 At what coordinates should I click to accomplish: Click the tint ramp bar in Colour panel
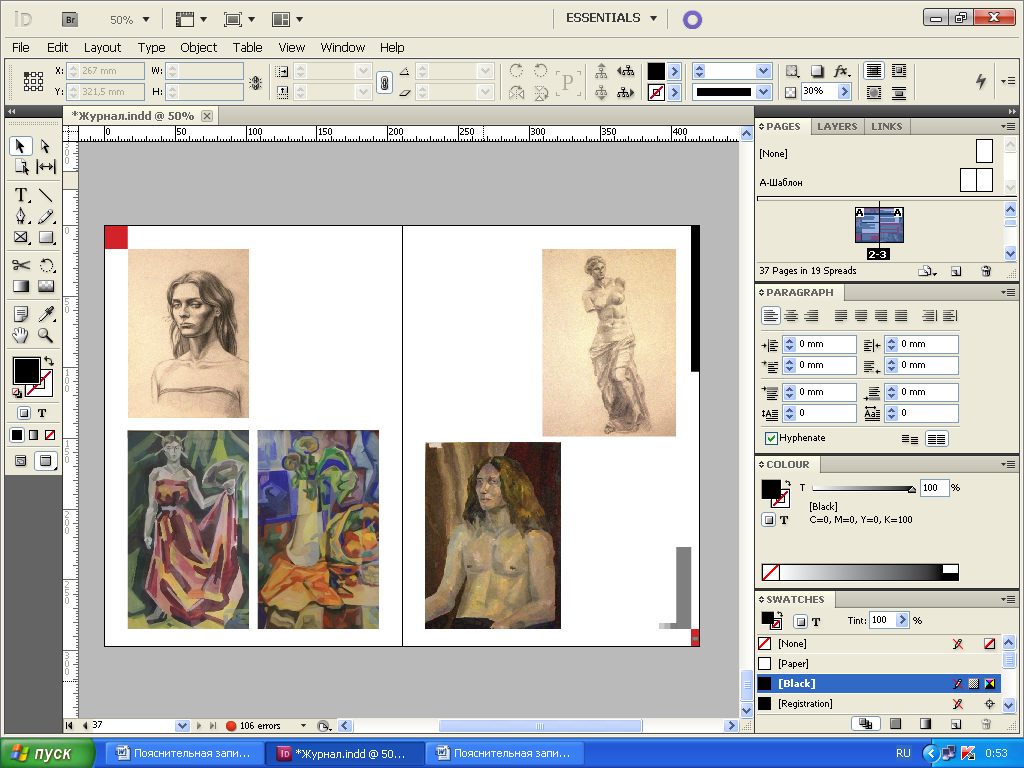(x=860, y=572)
